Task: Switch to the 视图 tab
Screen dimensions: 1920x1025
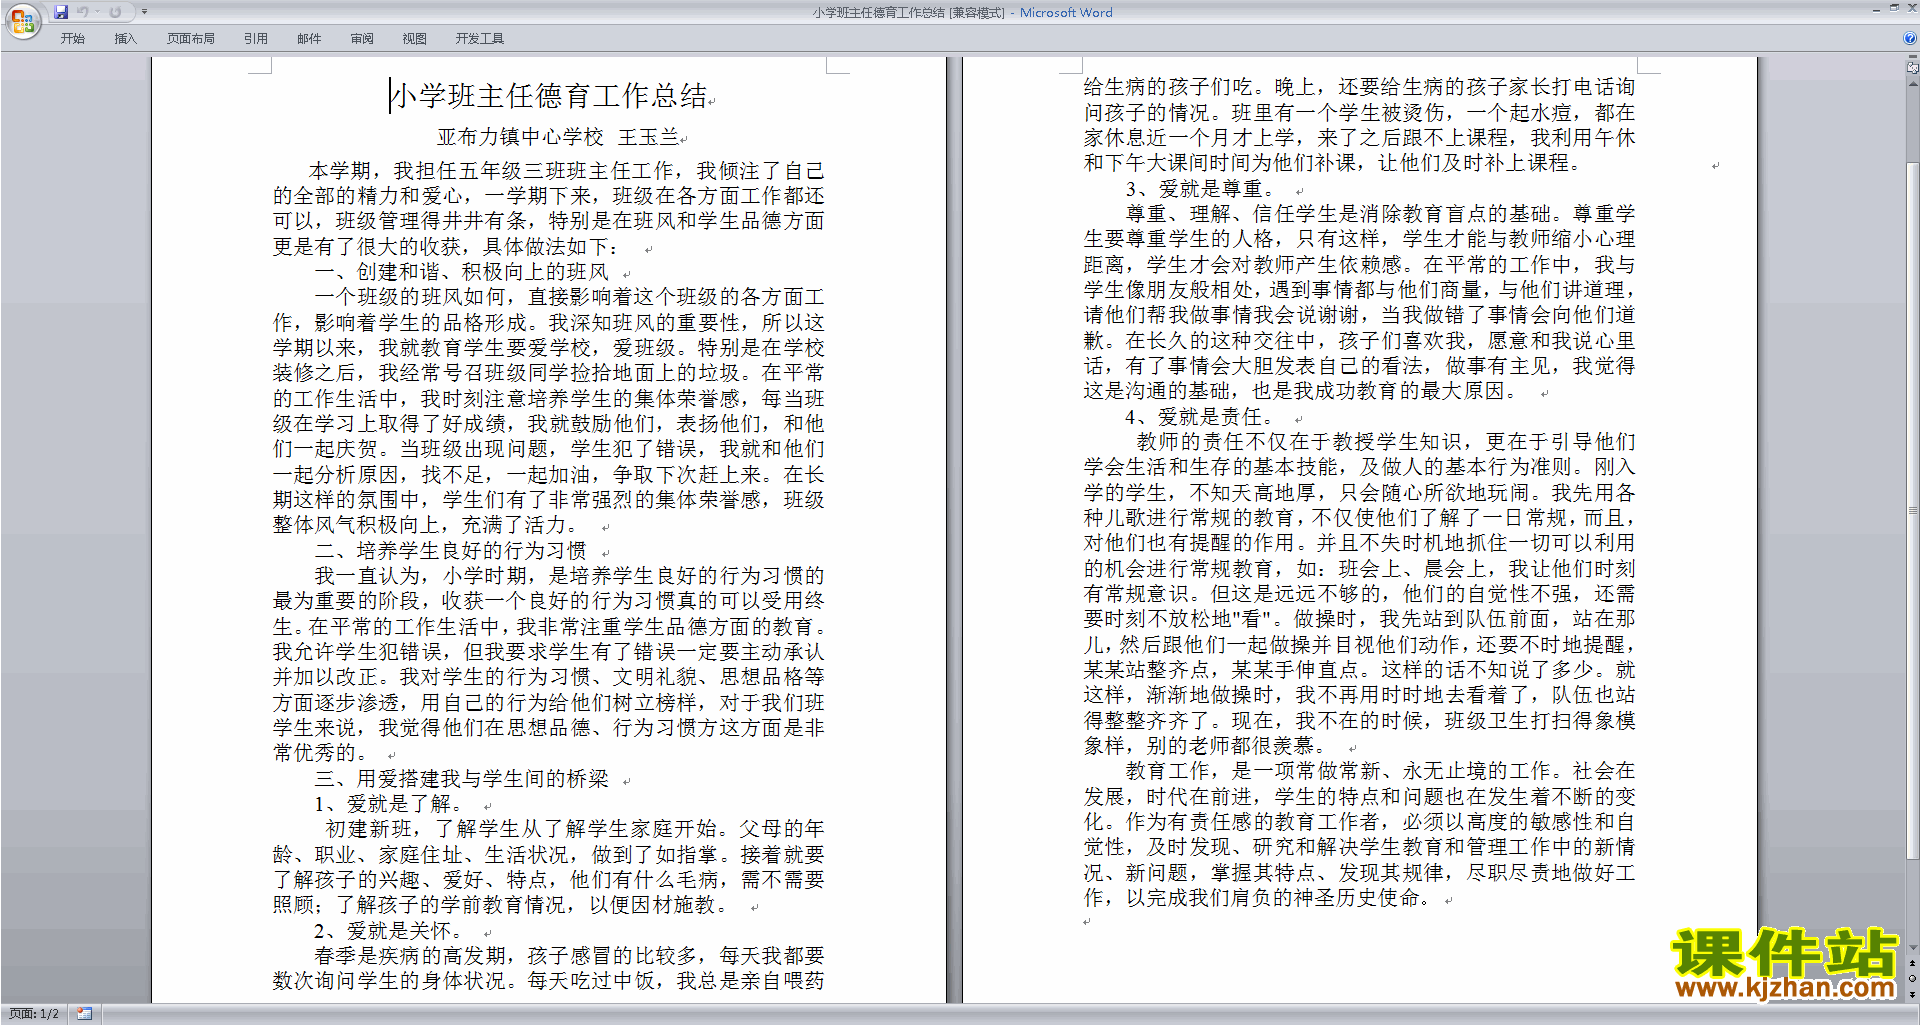Action: (x=415, y=38)
